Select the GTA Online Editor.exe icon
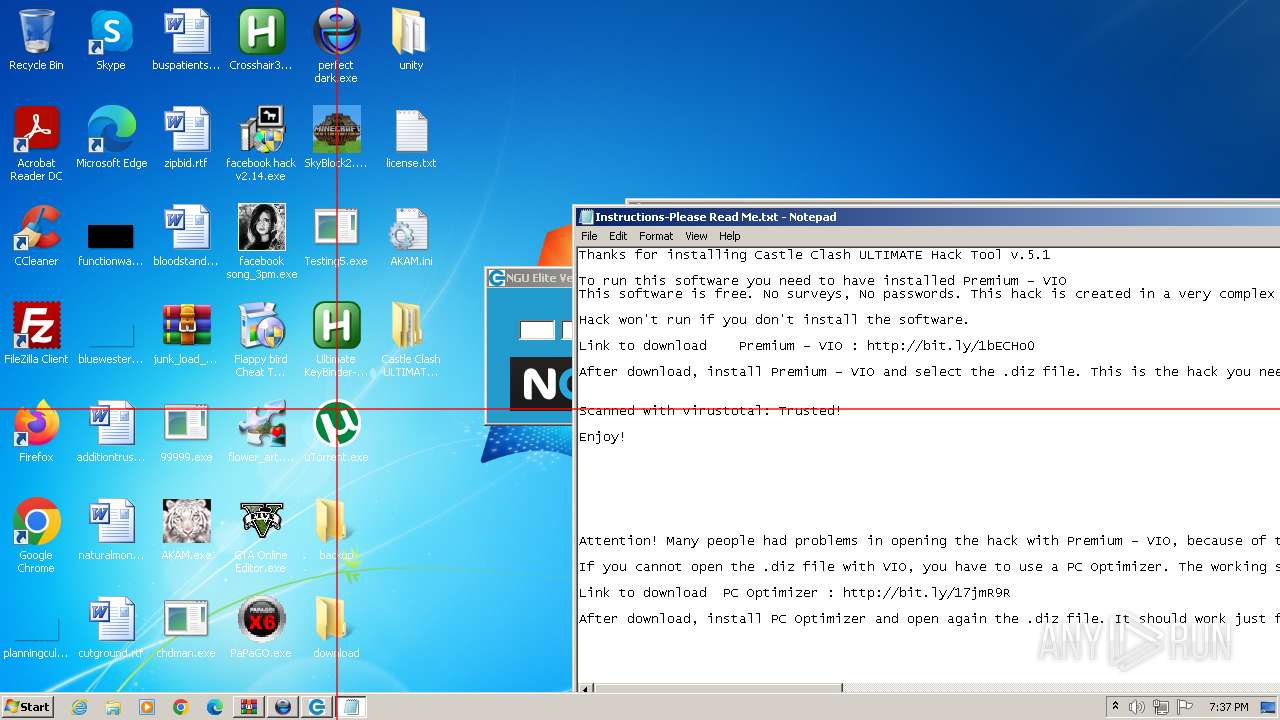Image resolution: width=1280 pixels, height=720 pixels. [261, 535]
